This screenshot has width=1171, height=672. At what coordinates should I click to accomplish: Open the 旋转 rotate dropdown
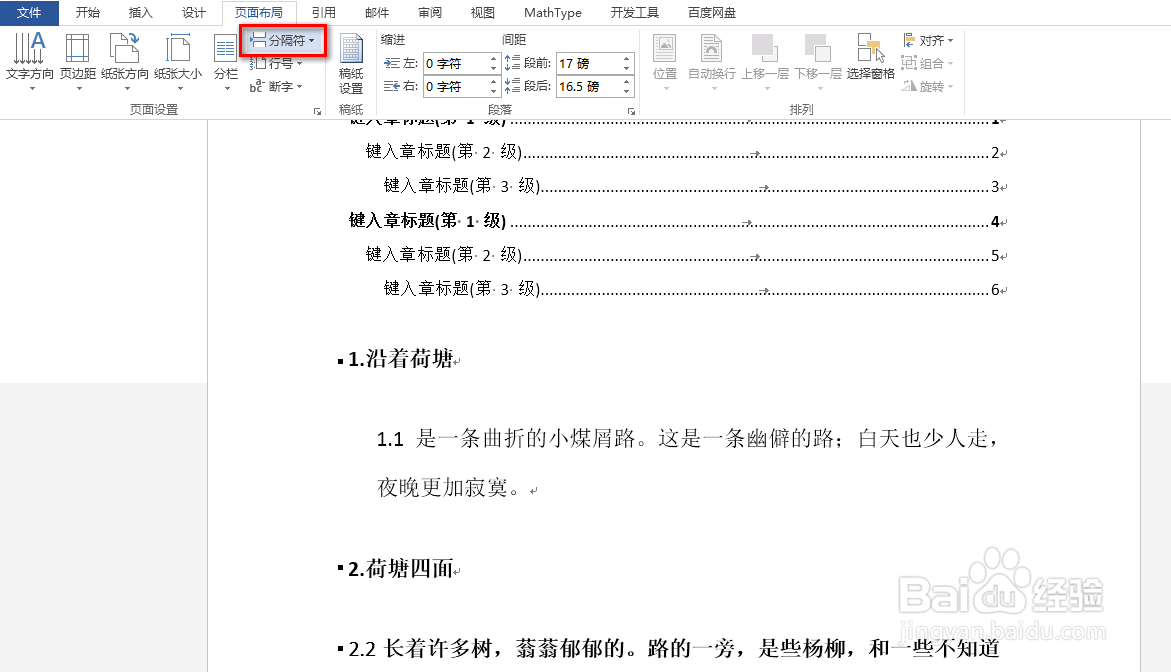(928, 86)
